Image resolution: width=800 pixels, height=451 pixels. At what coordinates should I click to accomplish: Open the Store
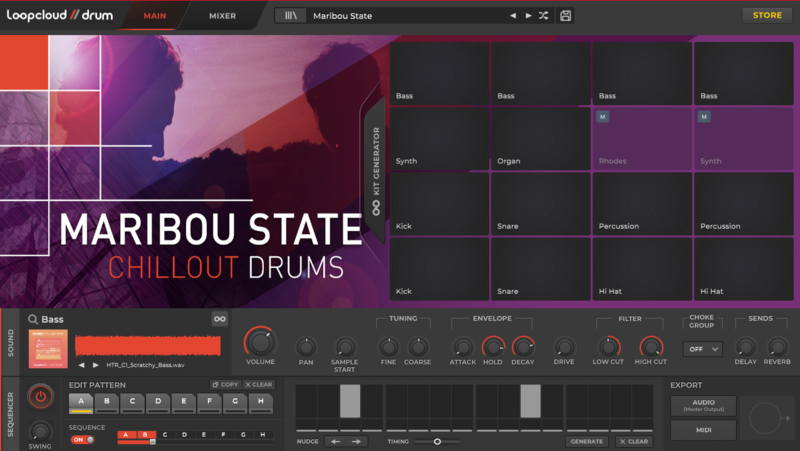(x=767, y=15)
